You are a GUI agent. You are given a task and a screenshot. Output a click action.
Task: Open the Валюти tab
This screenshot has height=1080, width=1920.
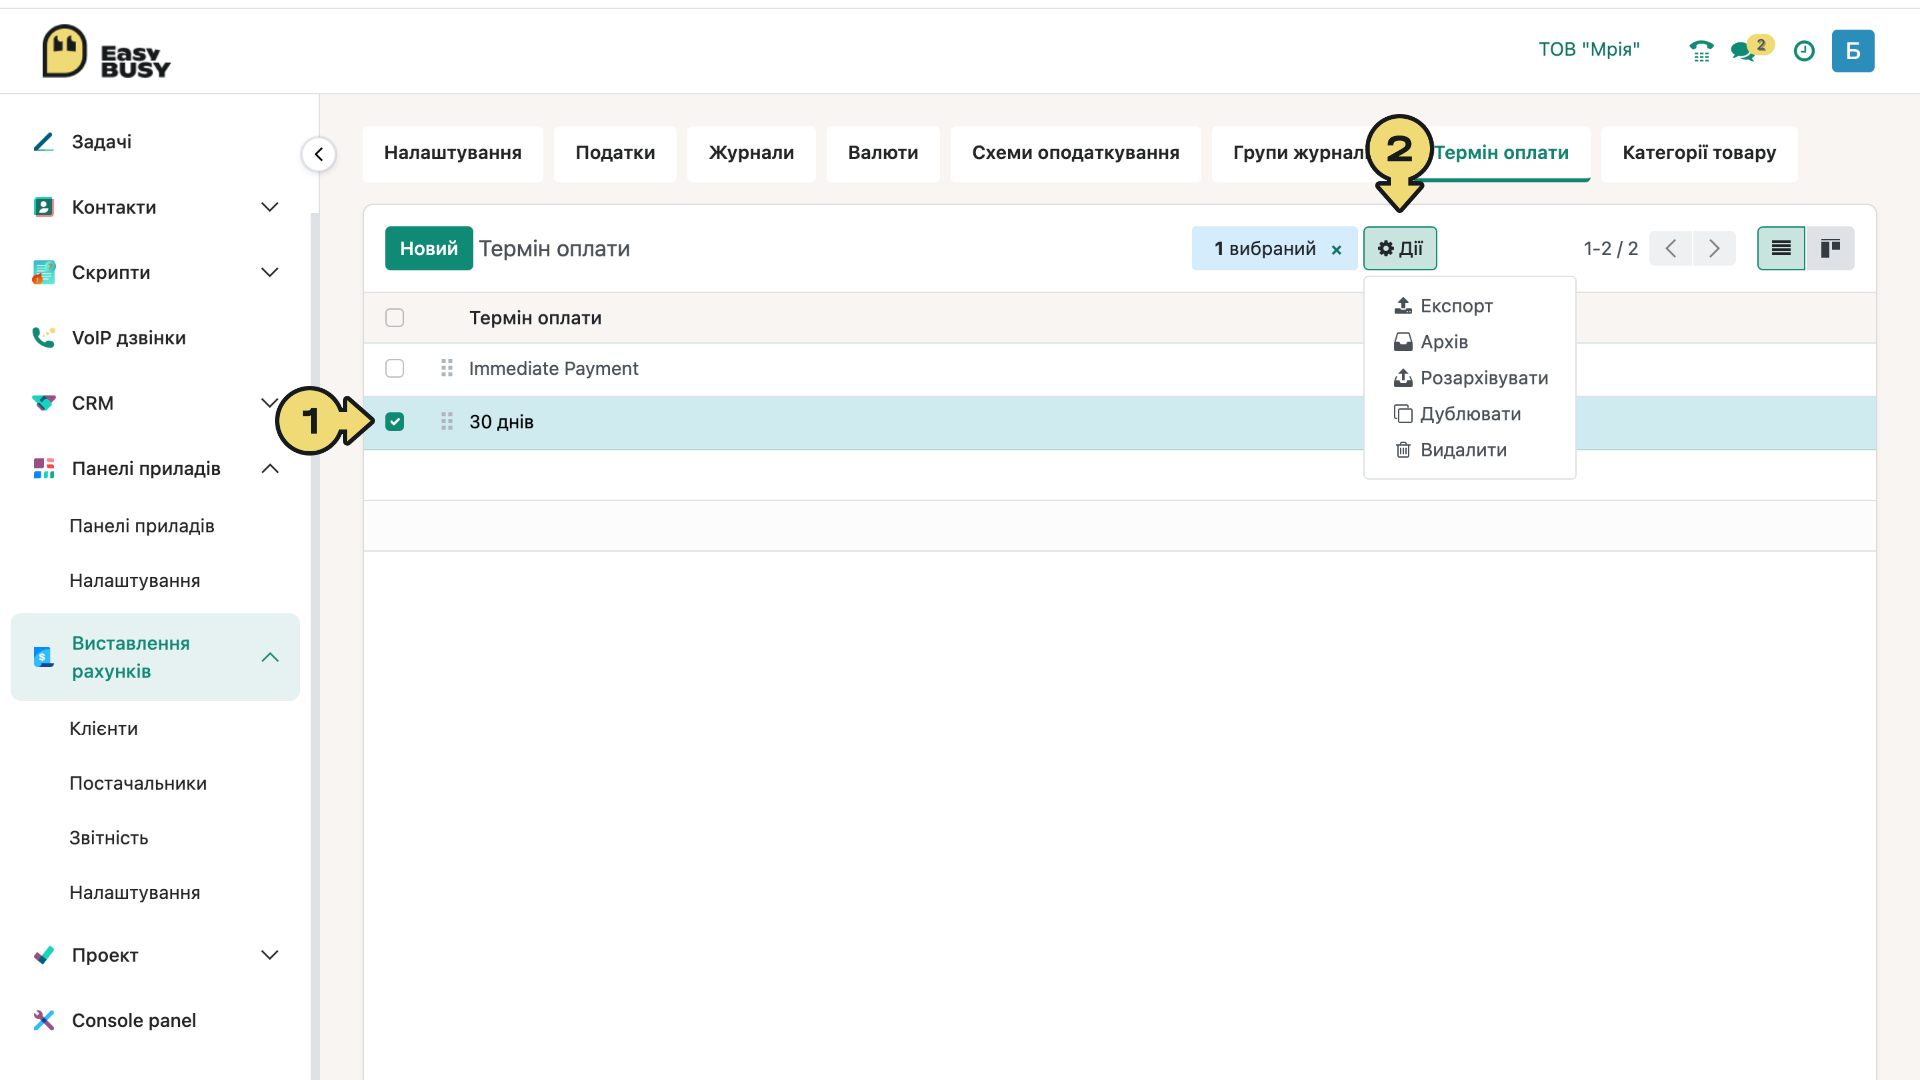[x=883, y=153]
